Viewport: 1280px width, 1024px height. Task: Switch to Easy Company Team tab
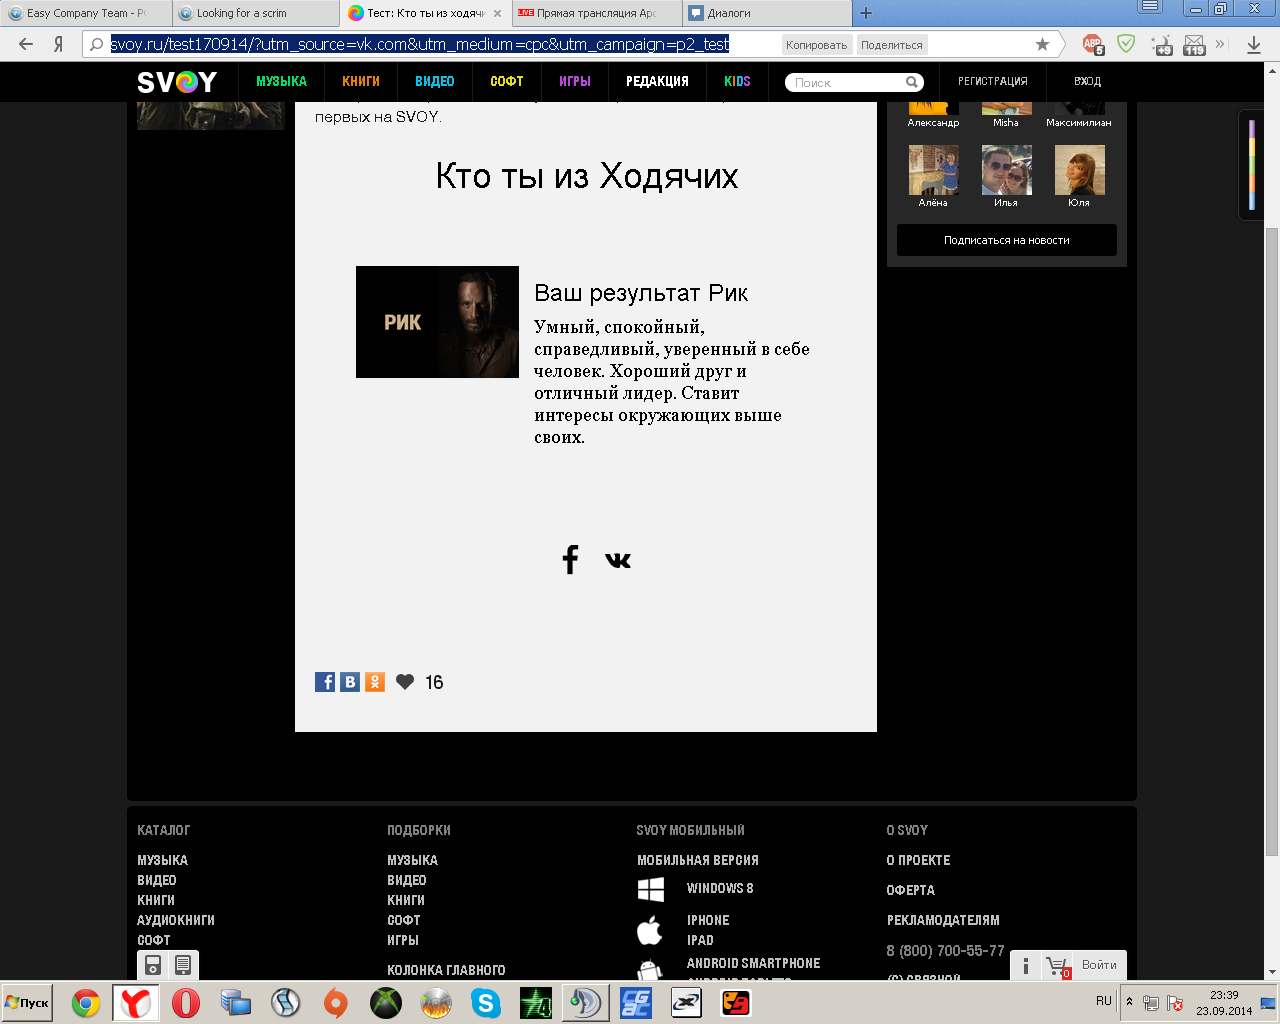coord(85,13)
